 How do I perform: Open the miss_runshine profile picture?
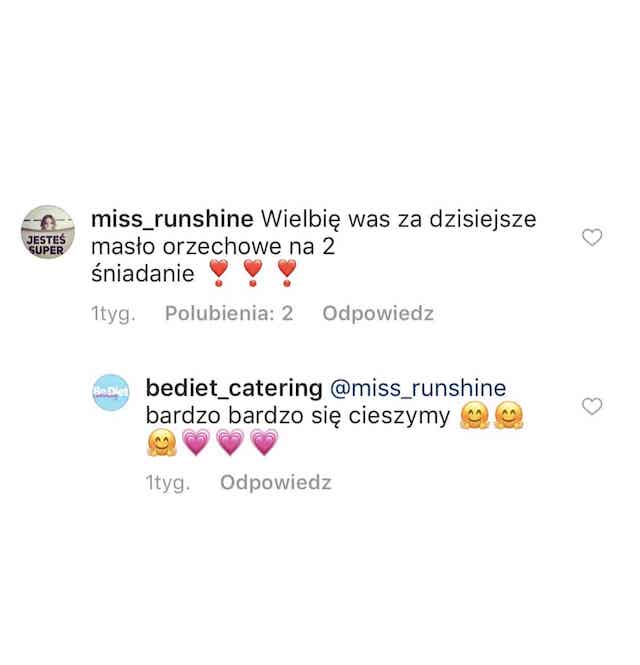coord(48,232)
